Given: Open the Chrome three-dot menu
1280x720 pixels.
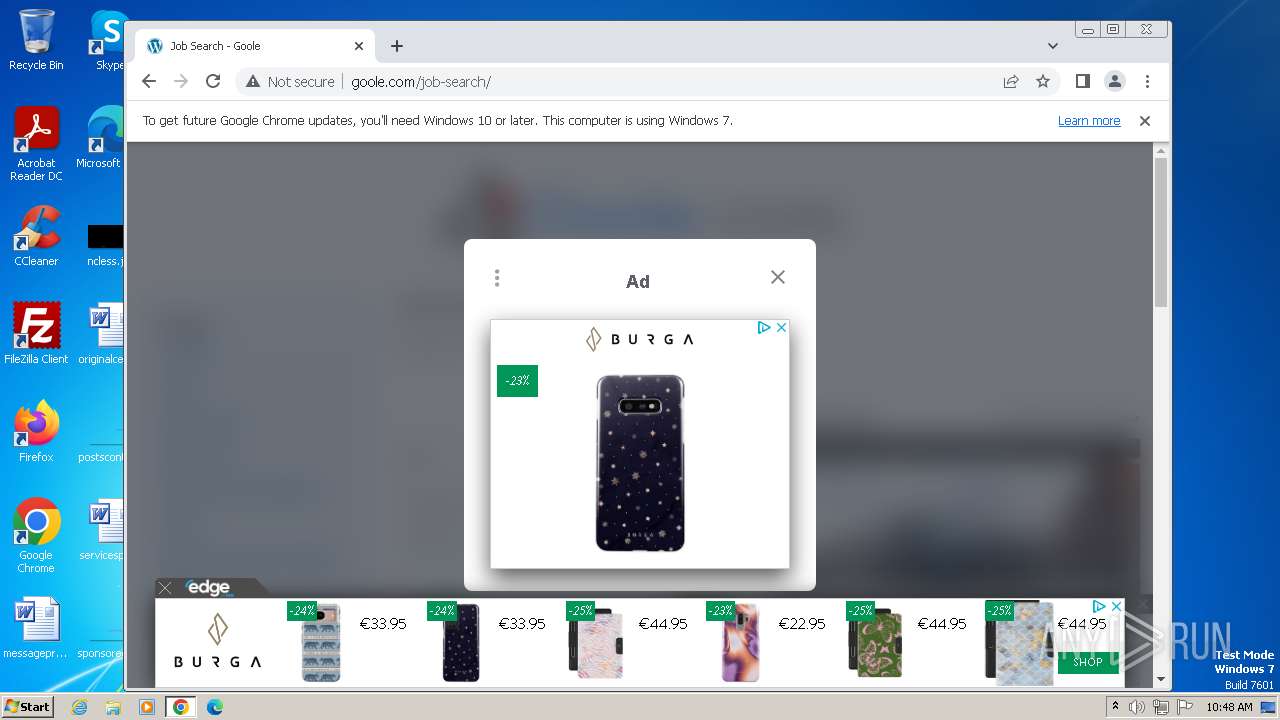Looking at the screenshot, I should point(1147,81).
